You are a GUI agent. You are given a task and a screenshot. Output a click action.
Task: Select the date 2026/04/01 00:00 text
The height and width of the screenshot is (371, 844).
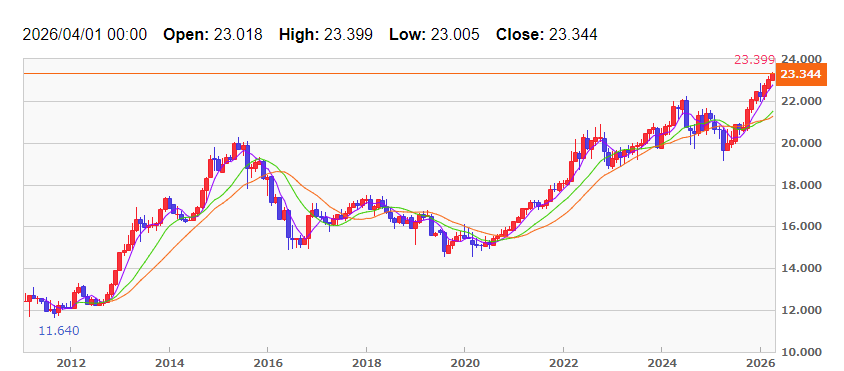click(x=85, y=35)
